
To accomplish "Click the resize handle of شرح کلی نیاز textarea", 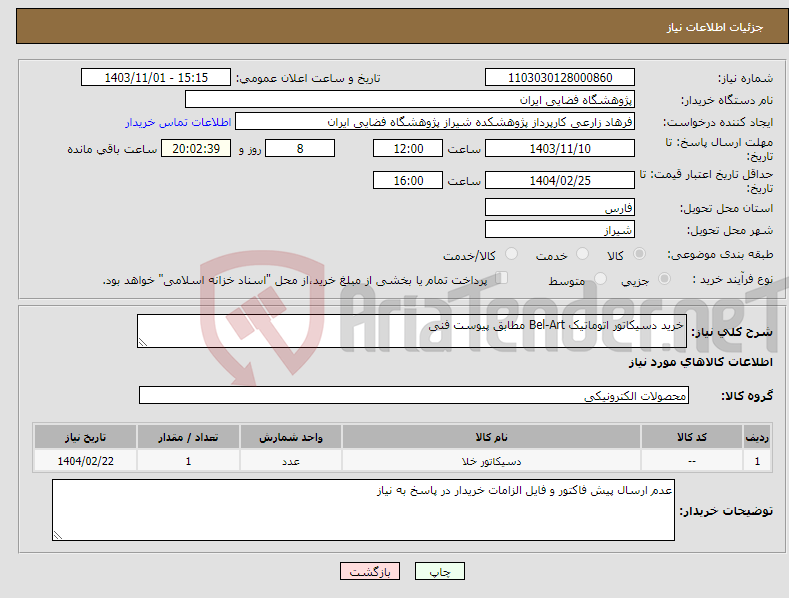I will [143, 342].
